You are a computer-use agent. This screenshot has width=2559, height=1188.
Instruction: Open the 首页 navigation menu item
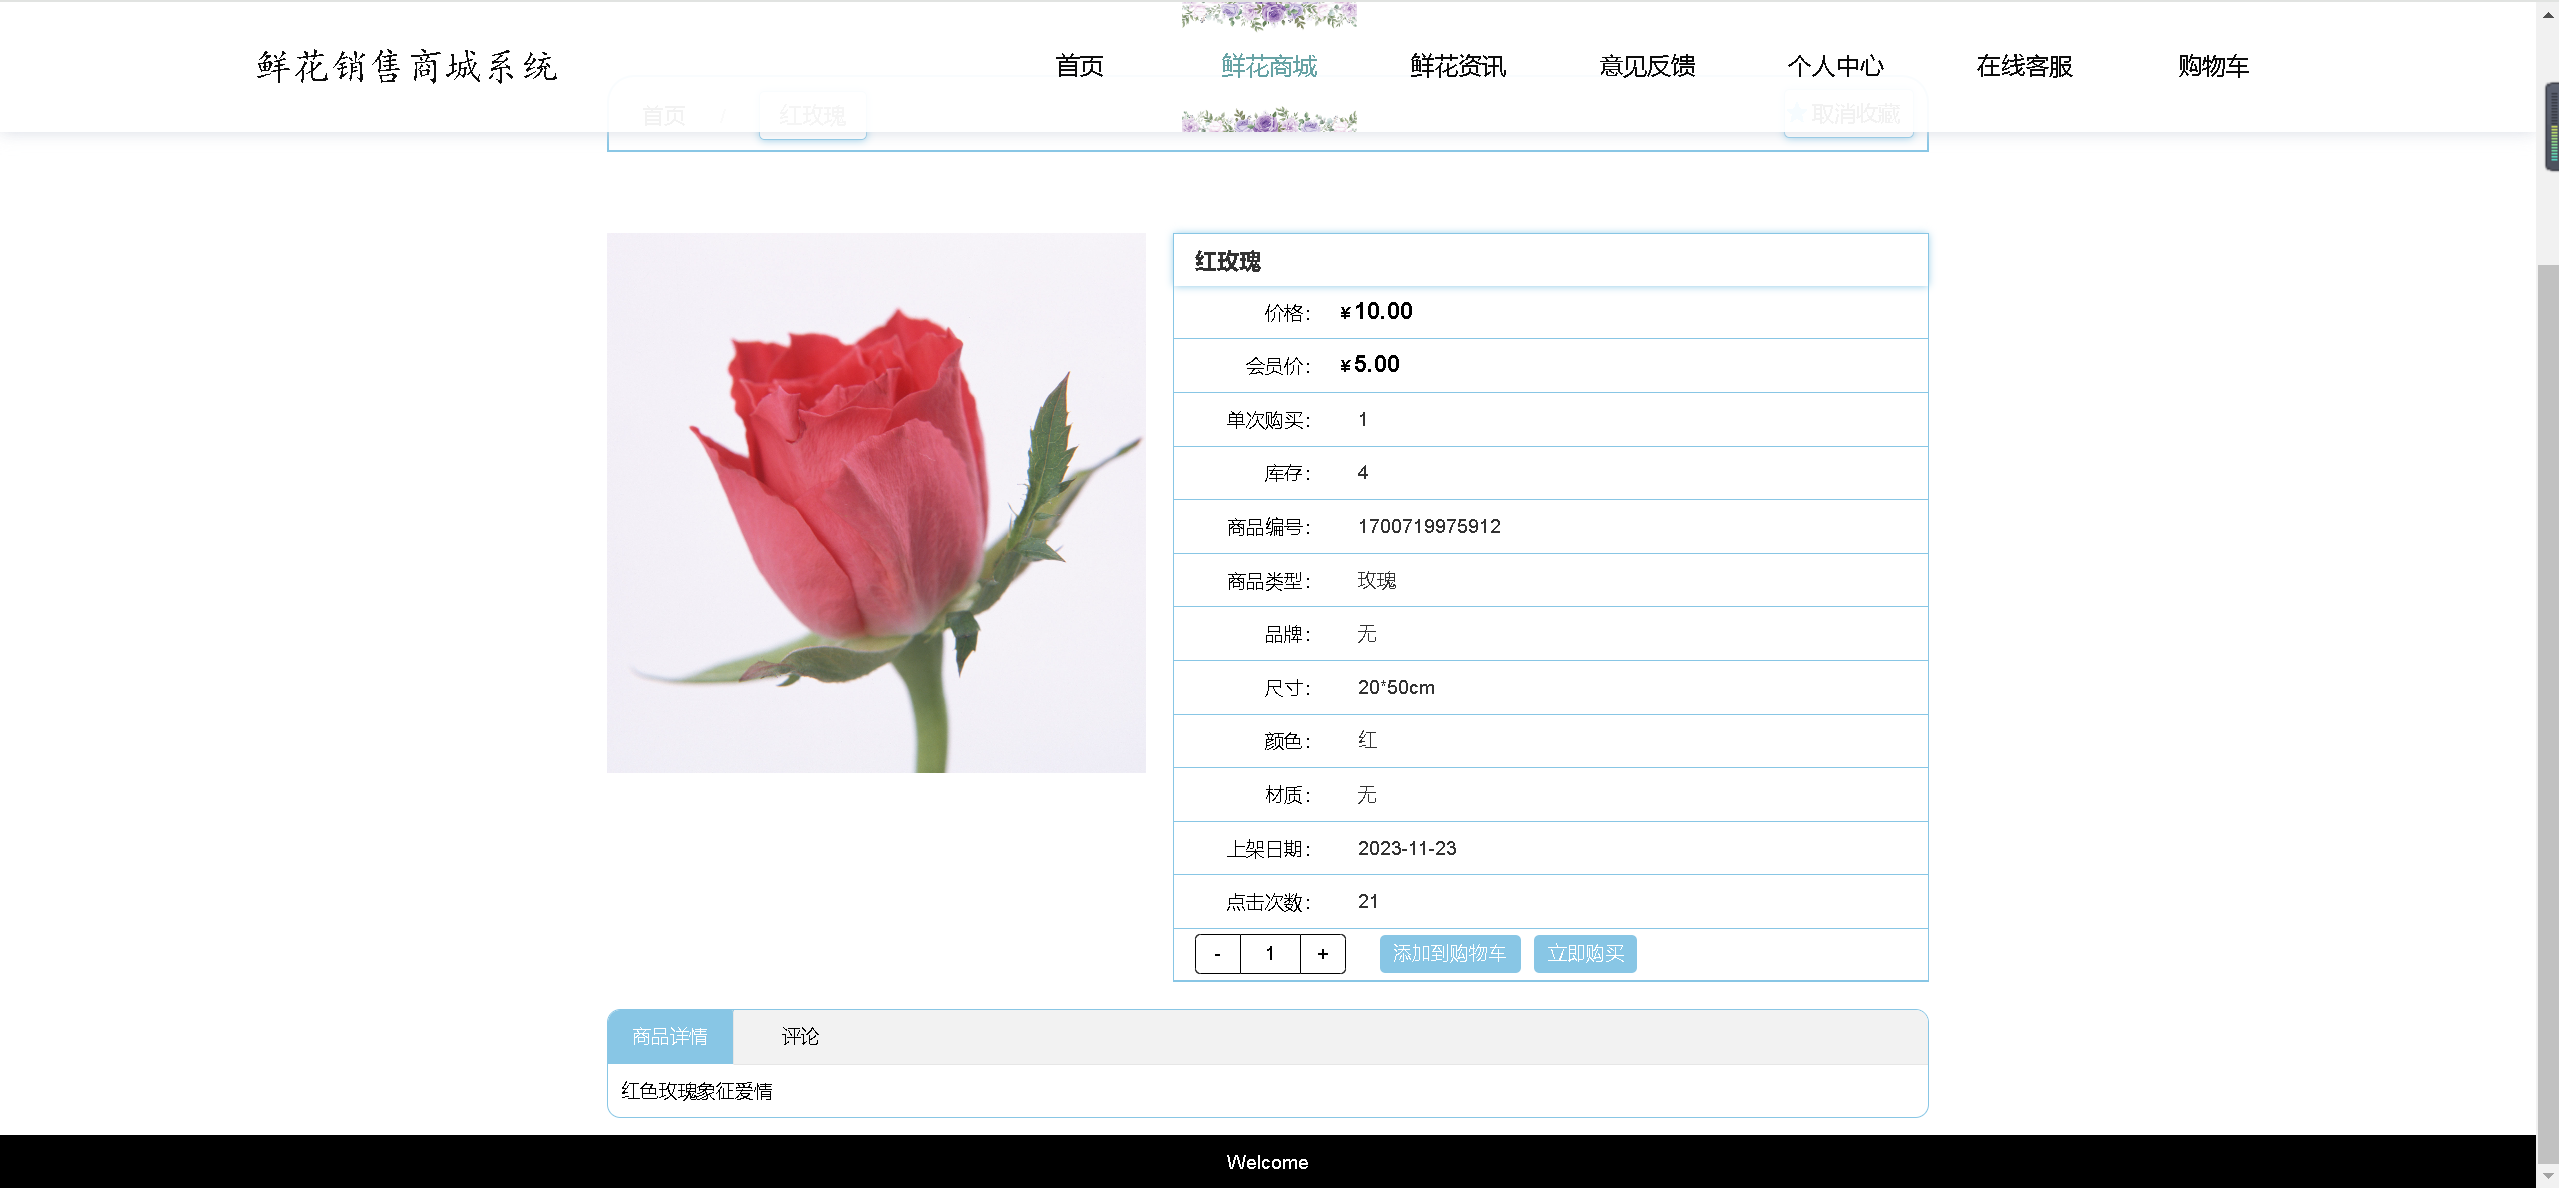pyautogui.click(x=1079, y=66)
